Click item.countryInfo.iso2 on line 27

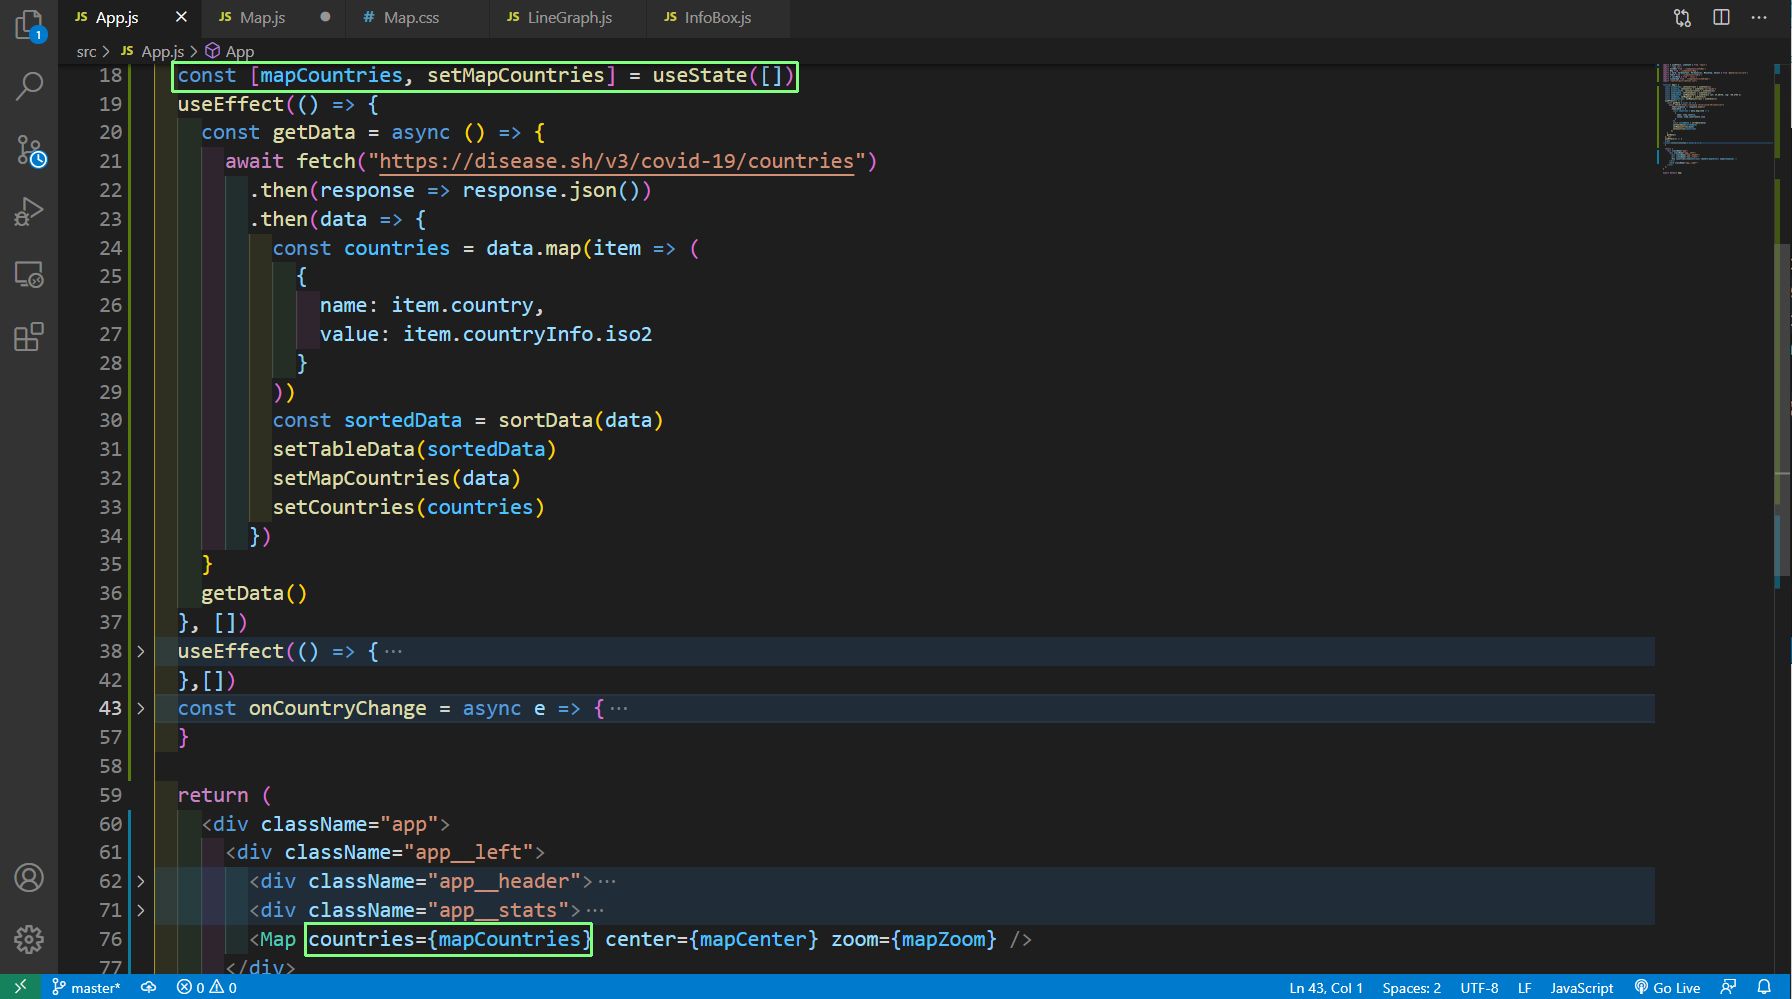[527, 334]
